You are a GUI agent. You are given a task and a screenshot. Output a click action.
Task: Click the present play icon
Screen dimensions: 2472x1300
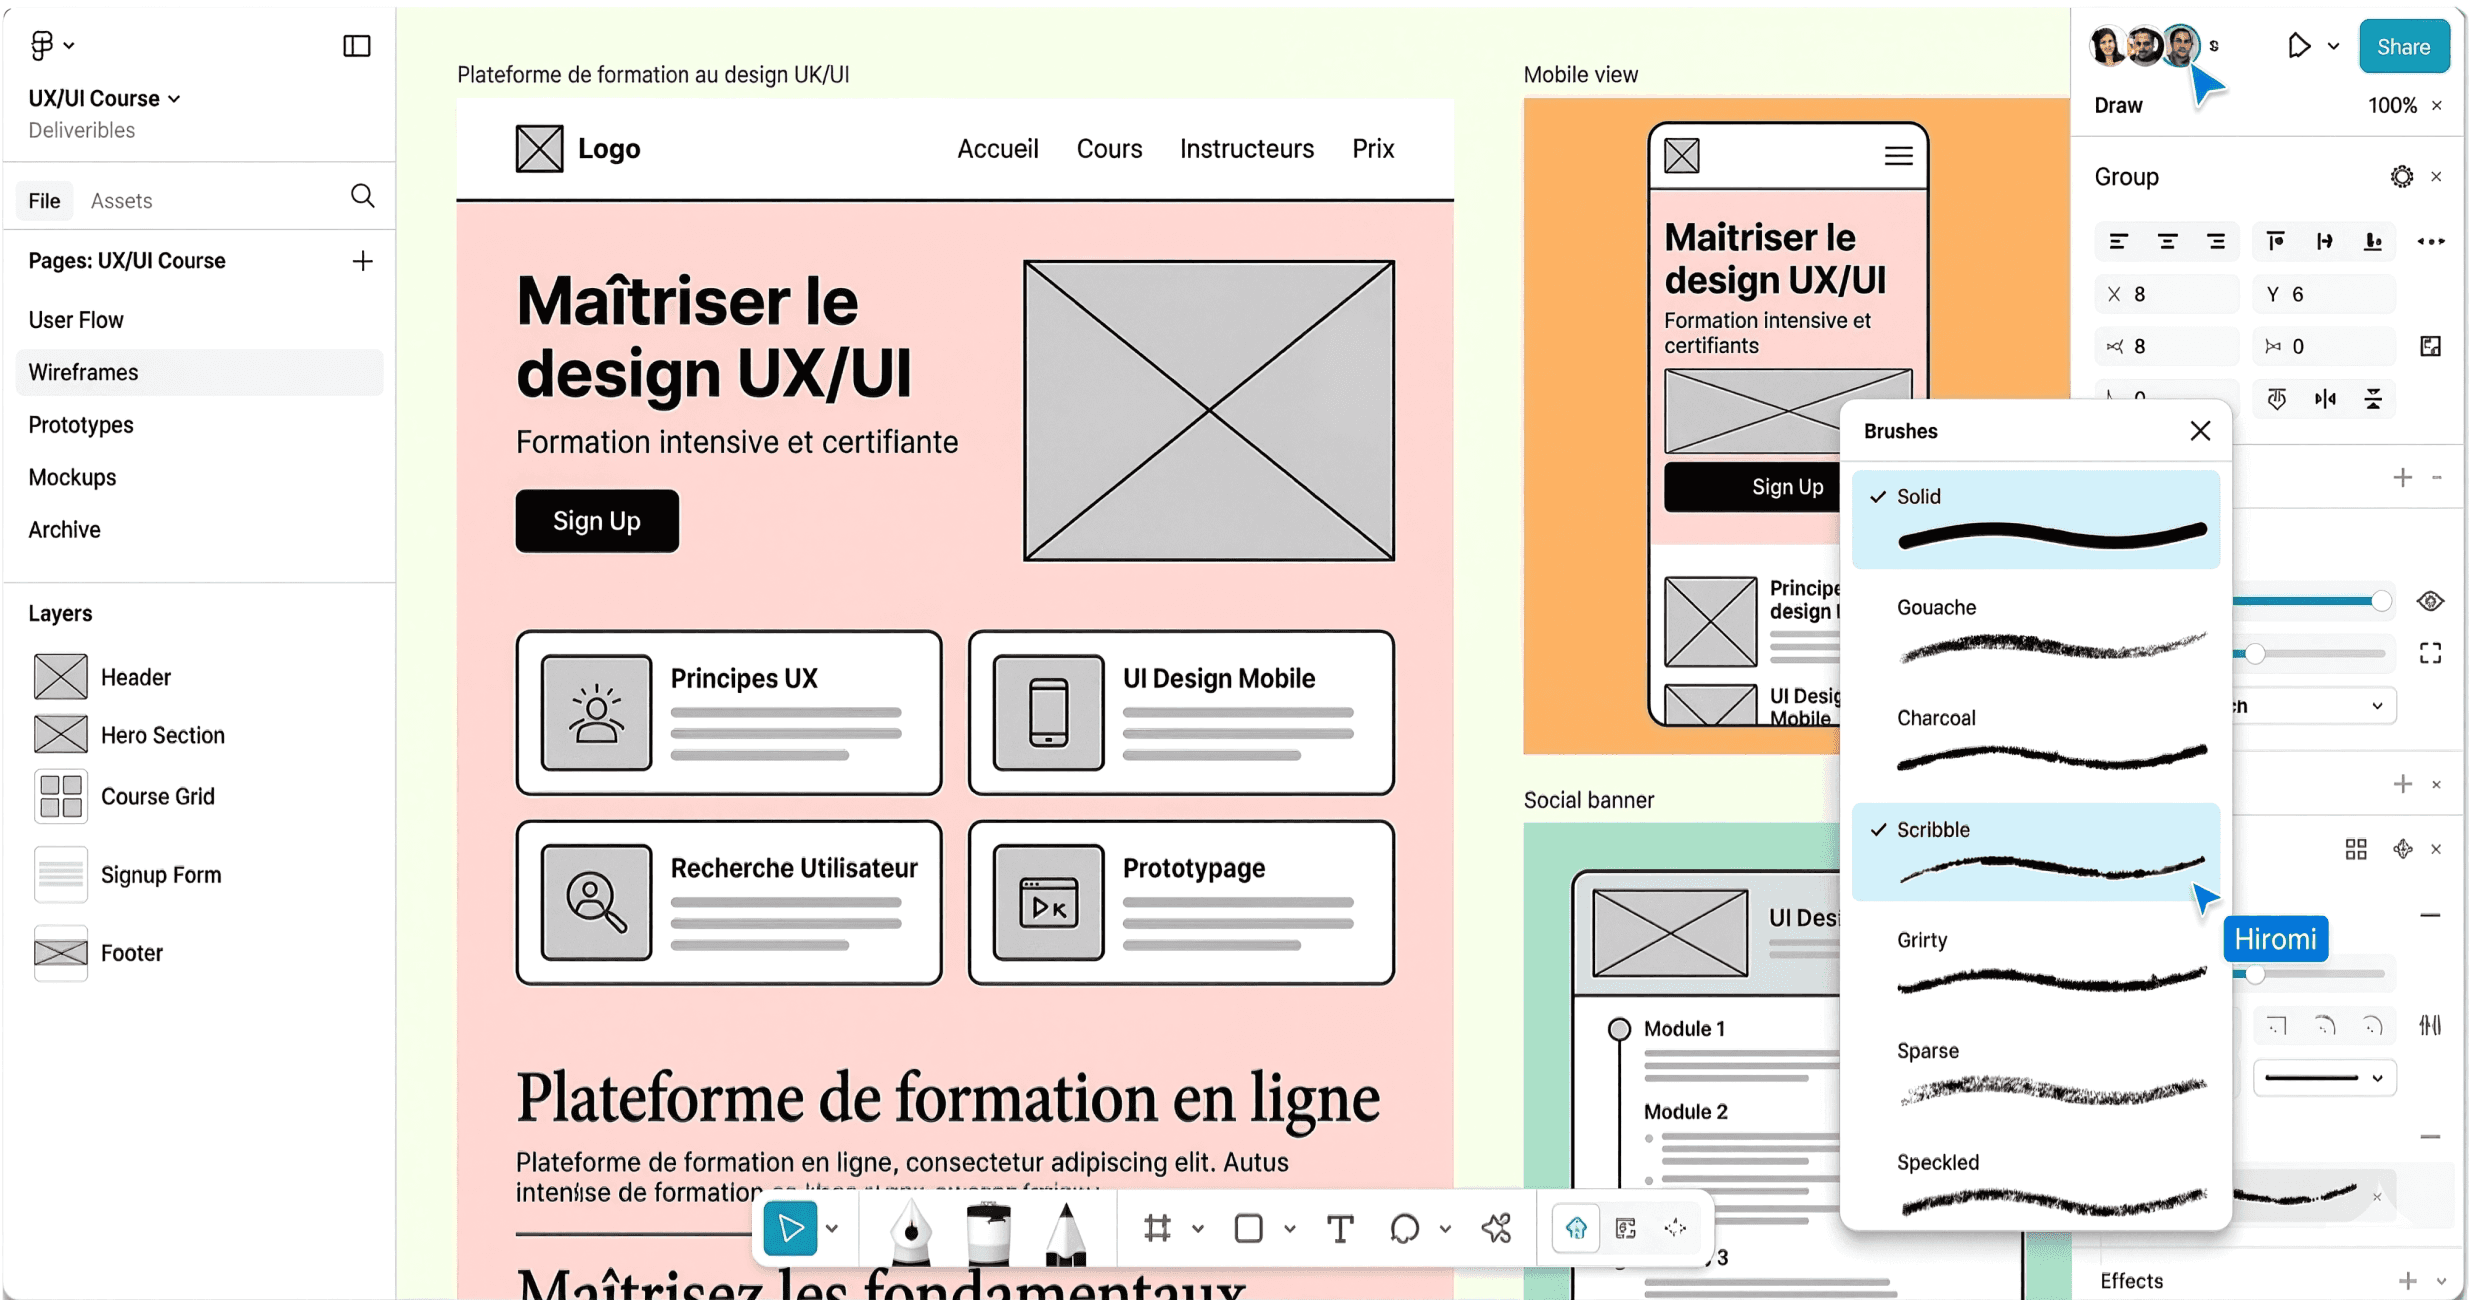tap(2298, 46)
